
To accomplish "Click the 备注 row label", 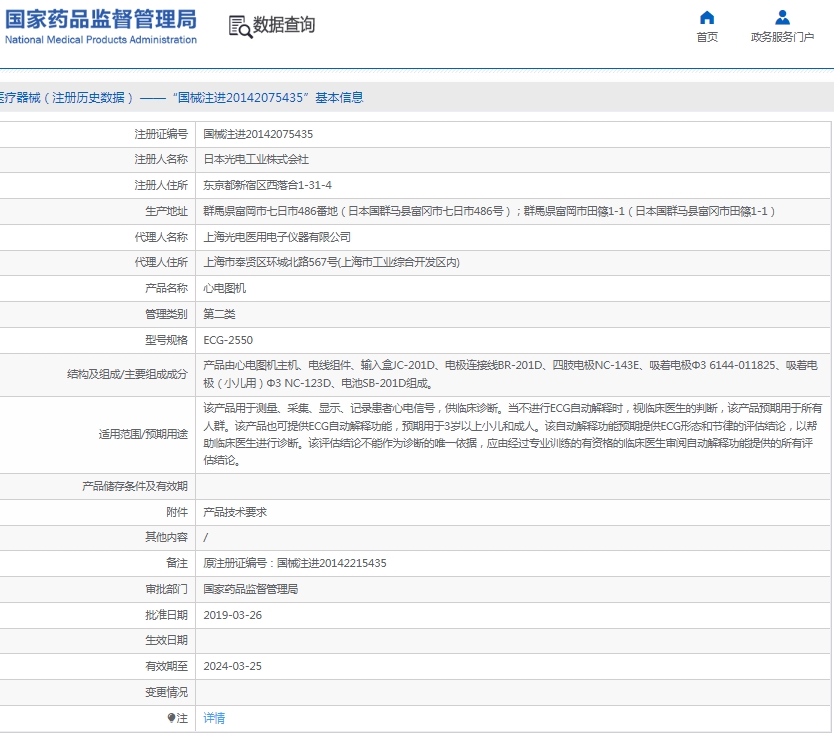I will (177, 563).
